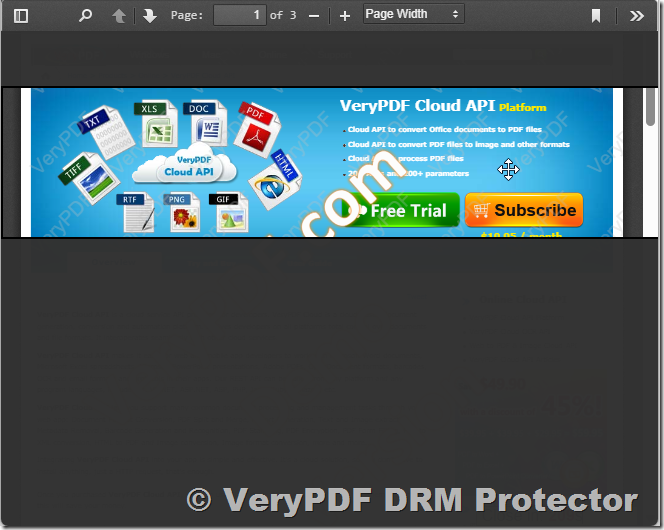Click the HTML file icon
Screen dimensions: 664x530
(276, 180)
